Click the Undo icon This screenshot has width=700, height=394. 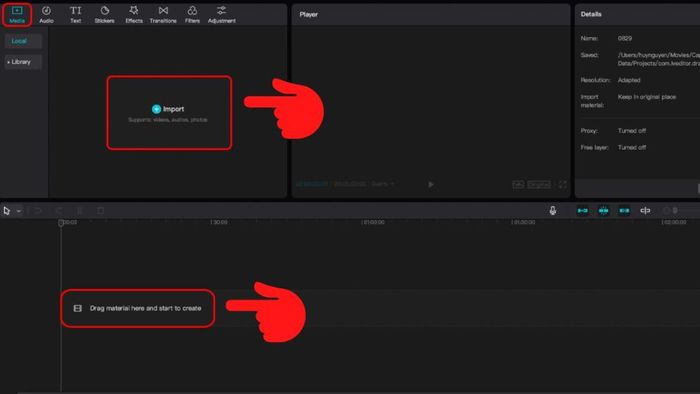[38, 211]
